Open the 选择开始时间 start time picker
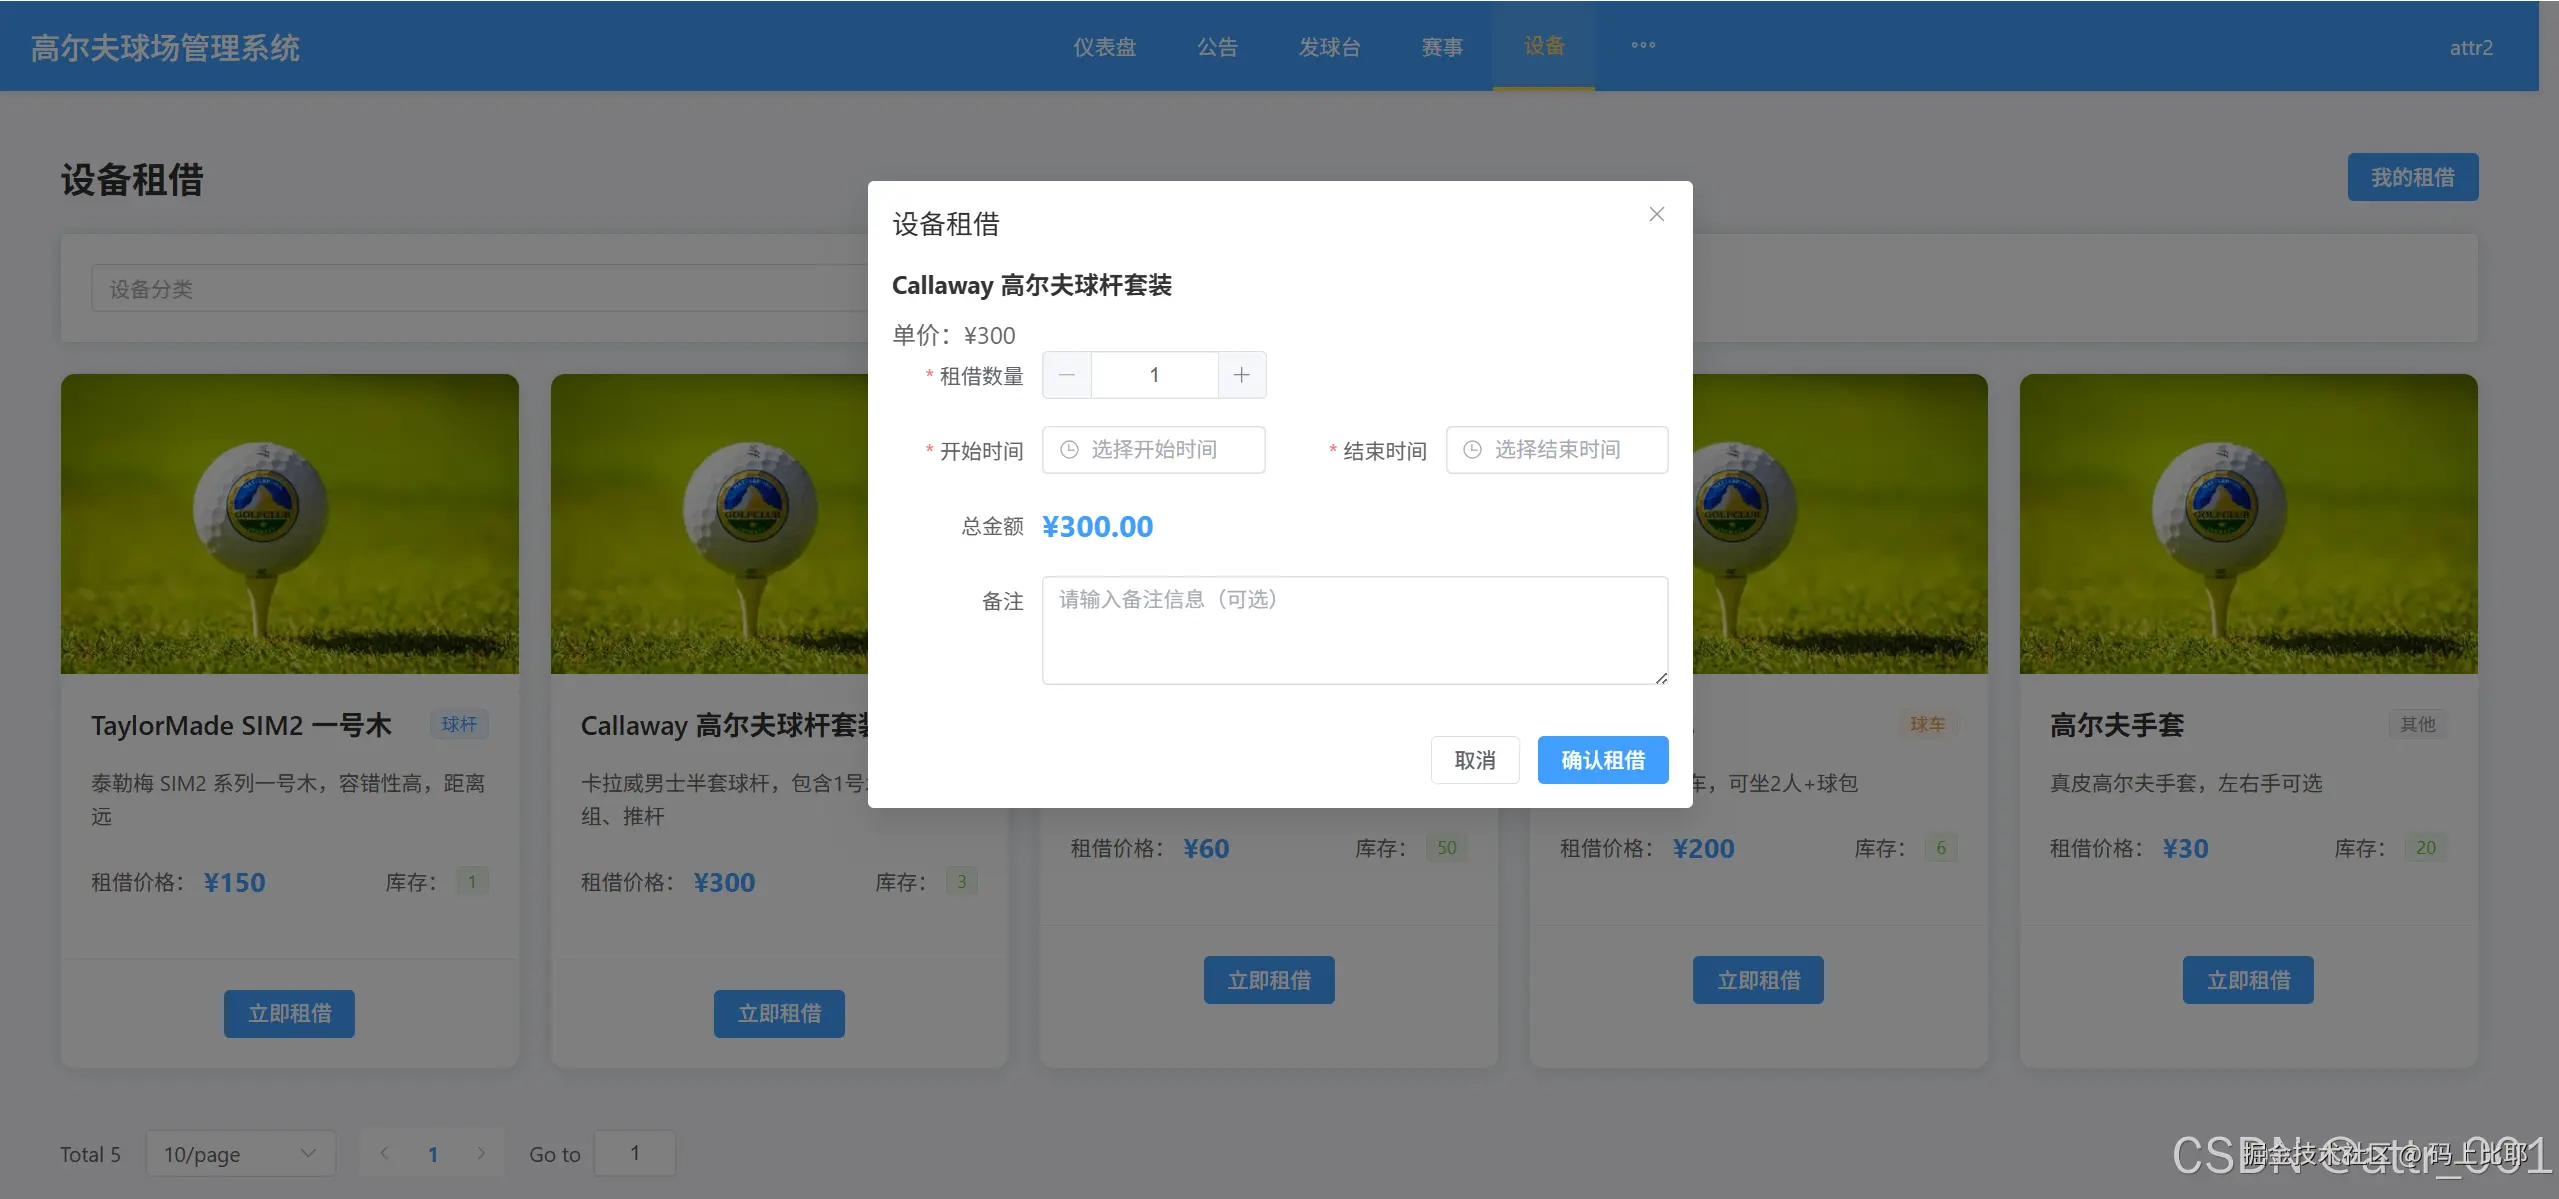The width and height of the screenshot is (2559, 1199). [1154, 450]
